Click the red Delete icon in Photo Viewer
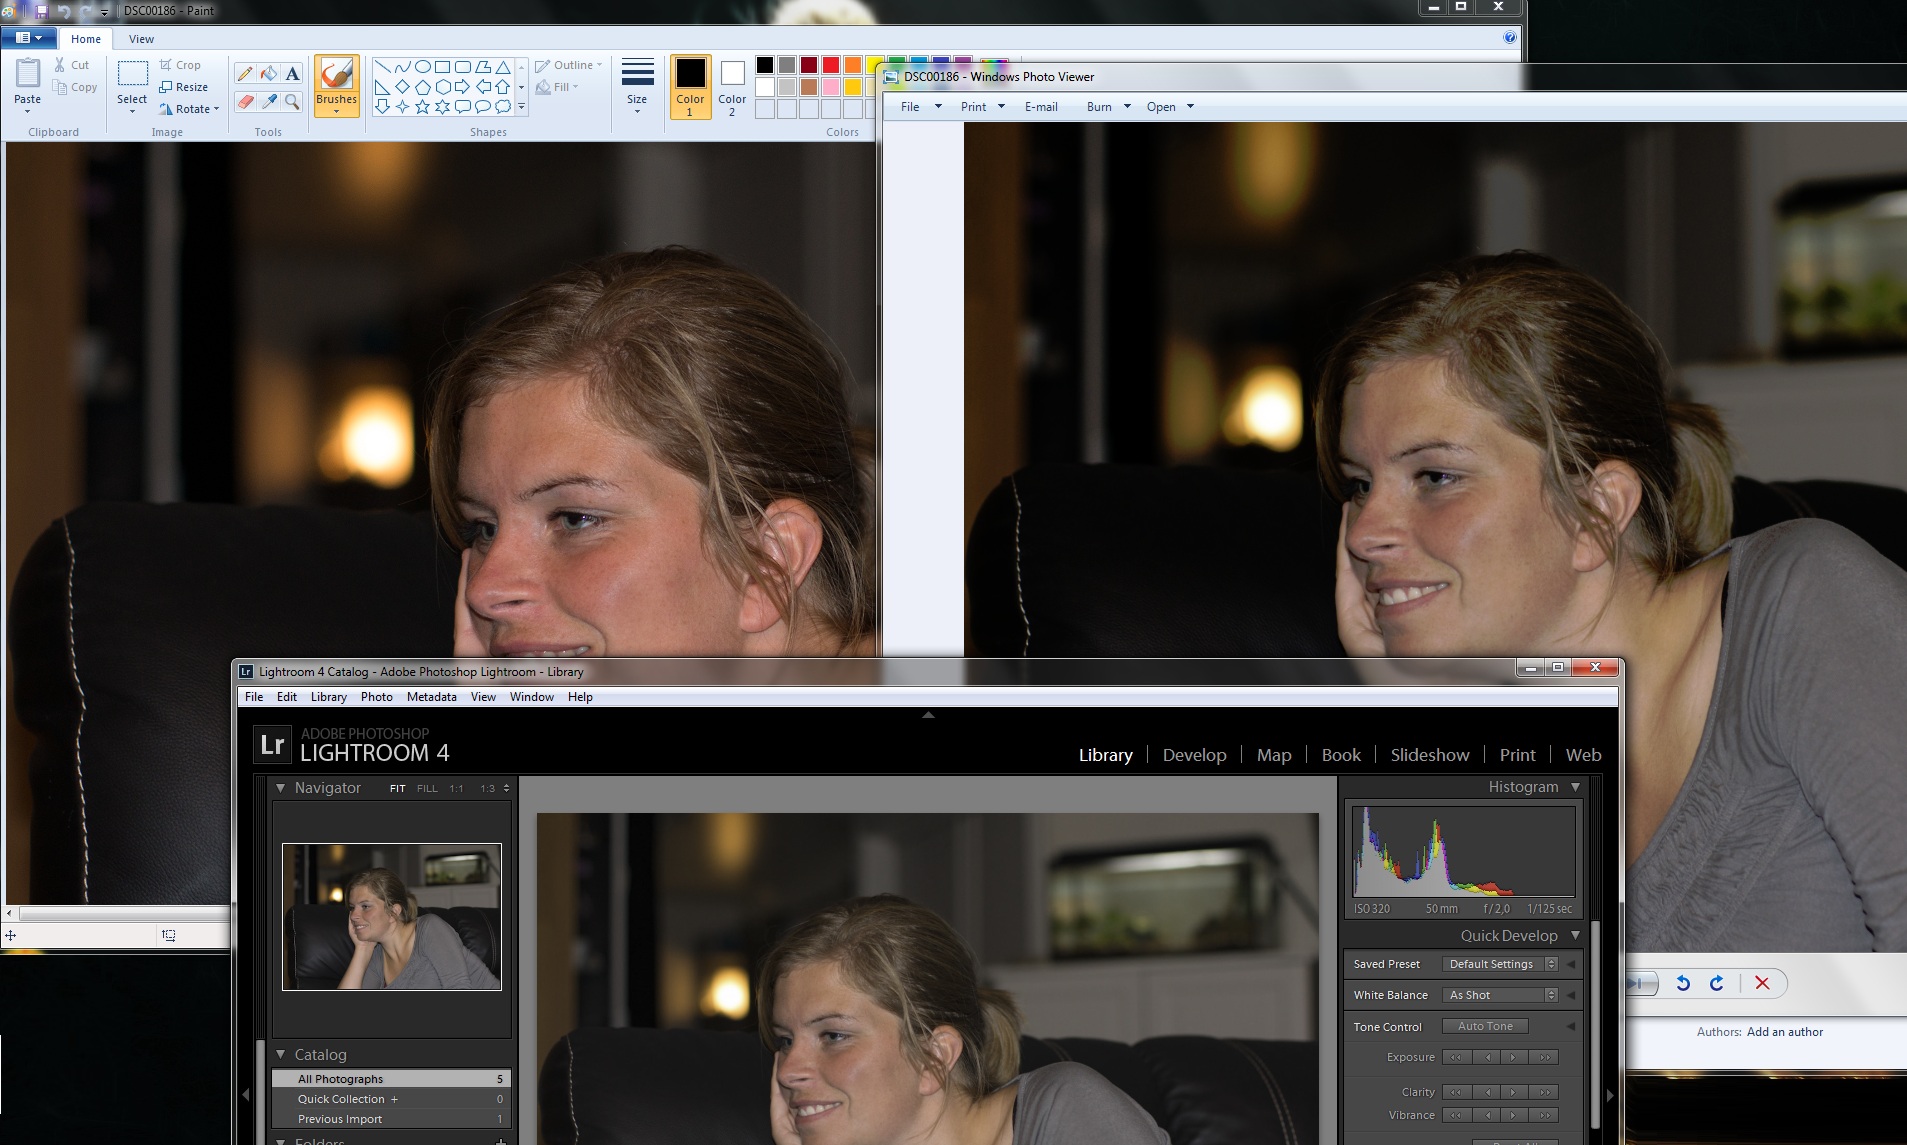The image size is (1907, 1145). tap(1762, 983)
